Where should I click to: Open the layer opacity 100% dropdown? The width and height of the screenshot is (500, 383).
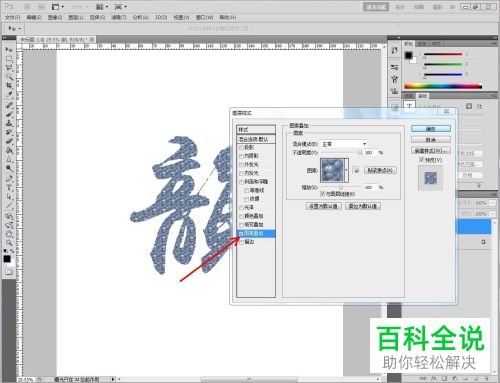[x=493, y=203]
